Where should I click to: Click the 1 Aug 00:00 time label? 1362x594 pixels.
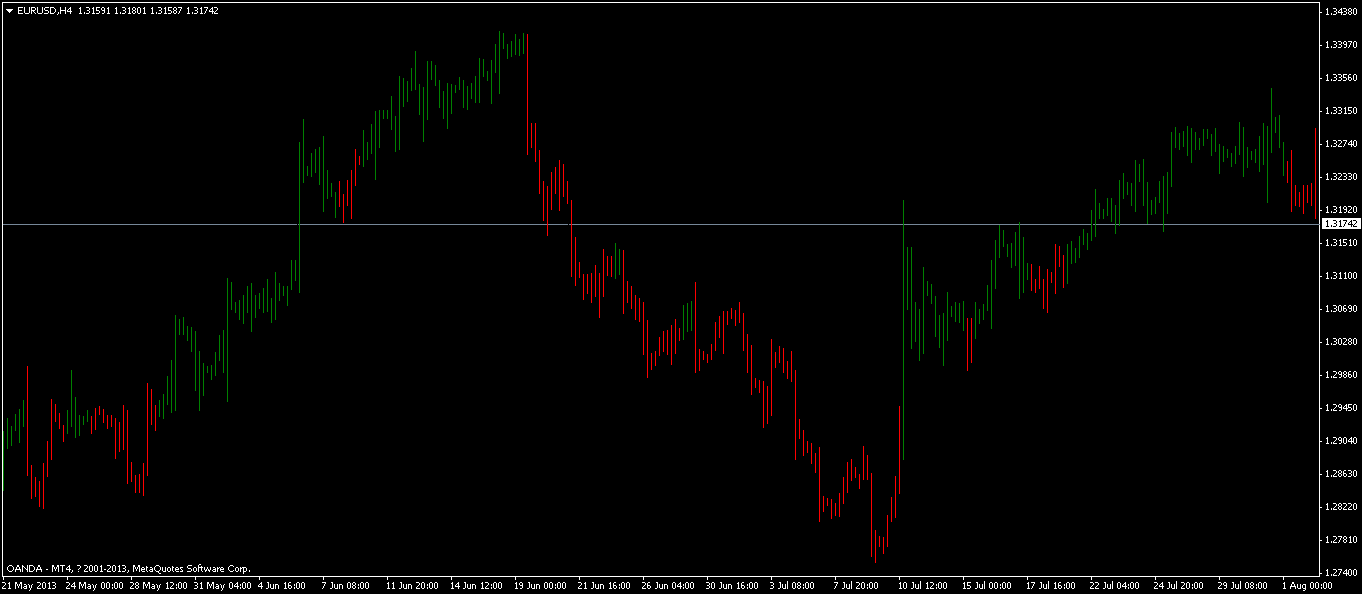[x=1309, y=585]
